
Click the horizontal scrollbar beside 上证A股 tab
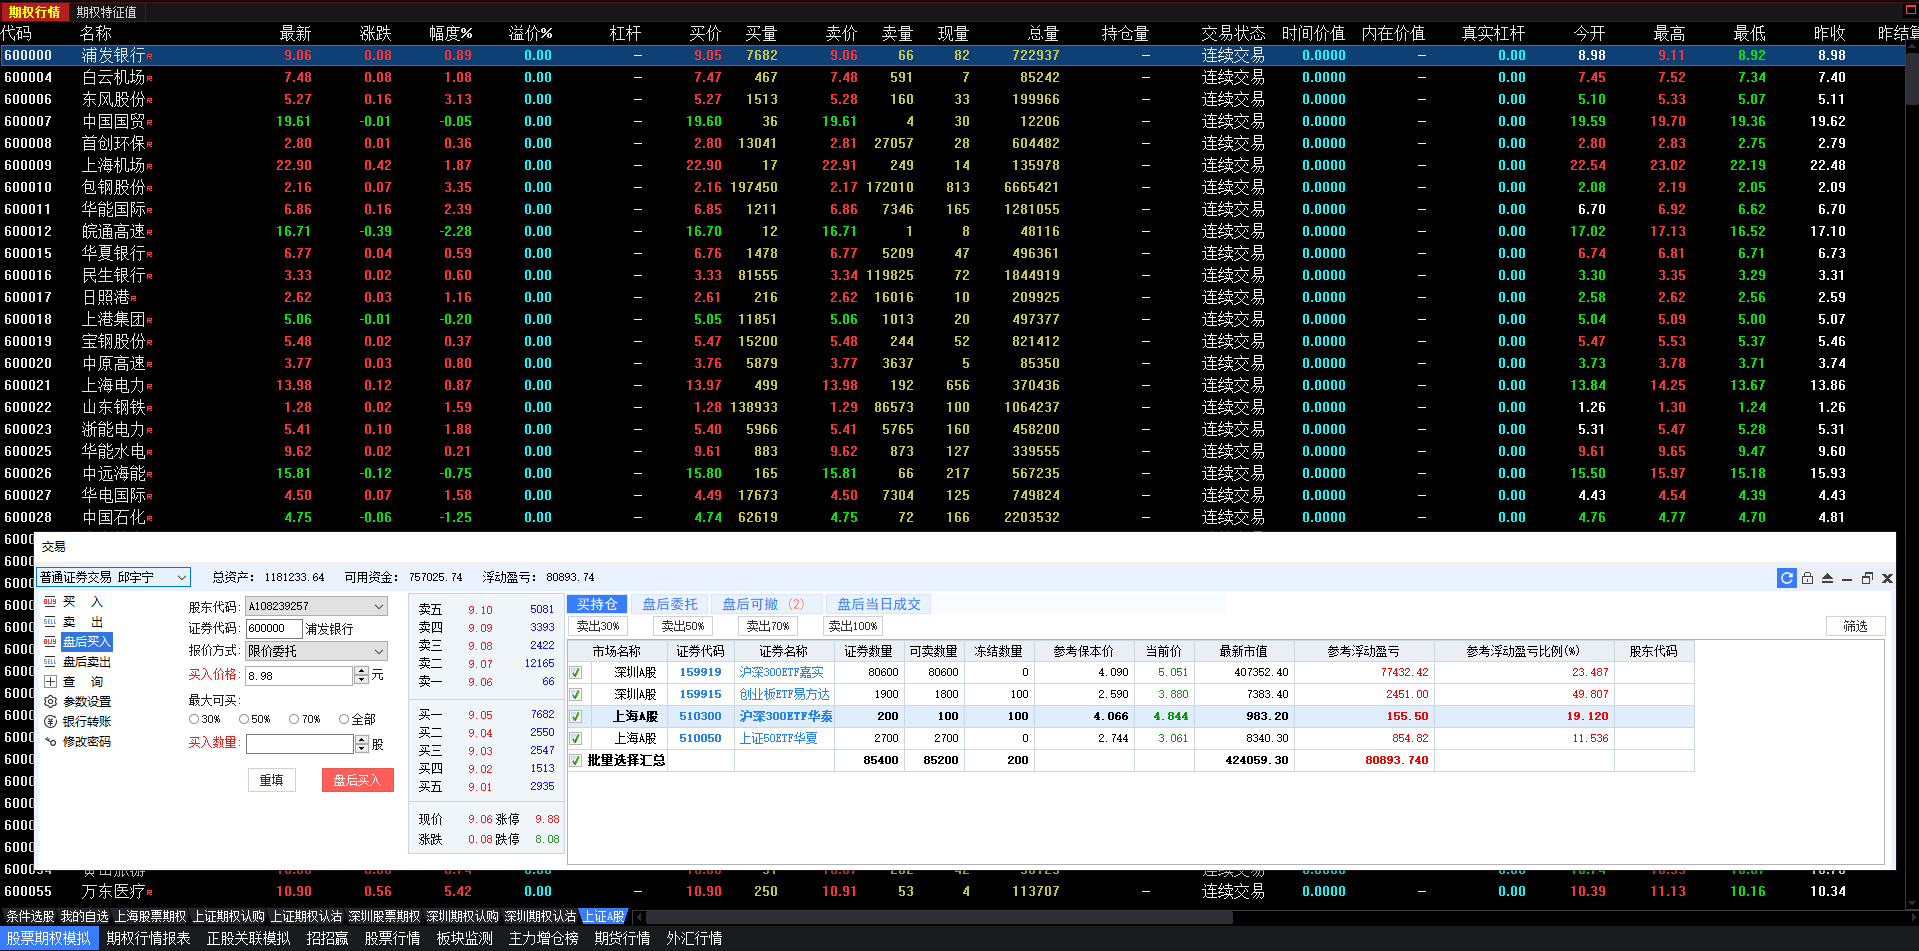click(1270, 916)
